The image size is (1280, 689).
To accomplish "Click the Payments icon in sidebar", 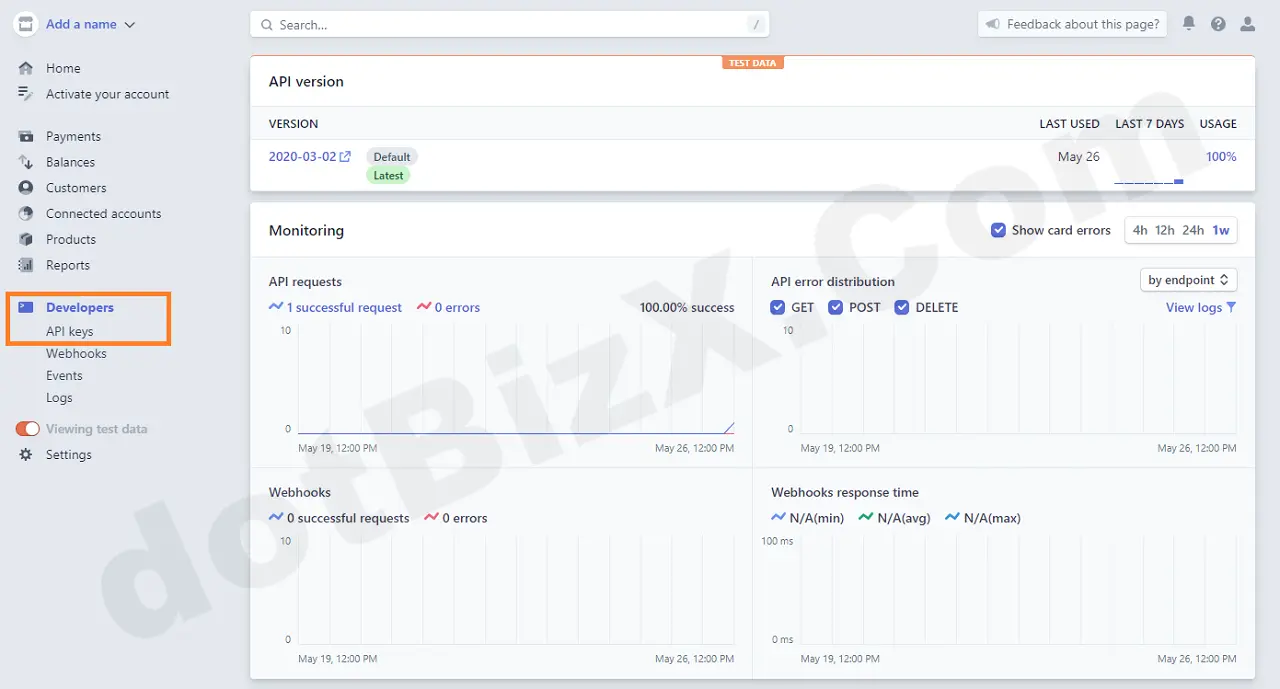I will [x=26, y=136].
